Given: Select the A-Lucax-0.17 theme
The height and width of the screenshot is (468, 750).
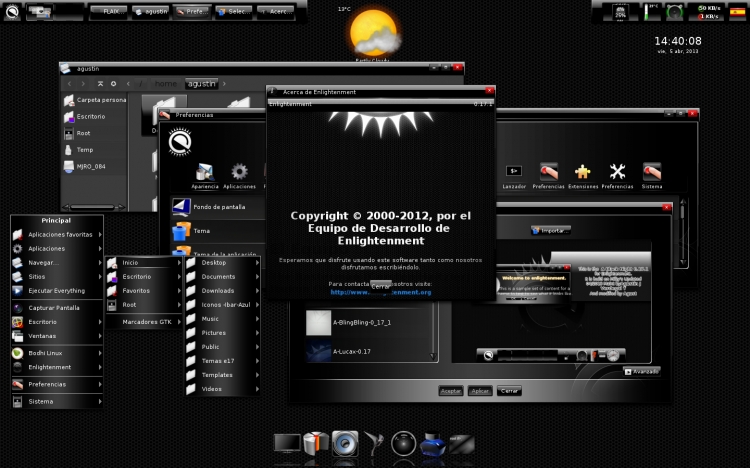Looking at the screenshot, I should pyautogui.click(x=367, y=352).
